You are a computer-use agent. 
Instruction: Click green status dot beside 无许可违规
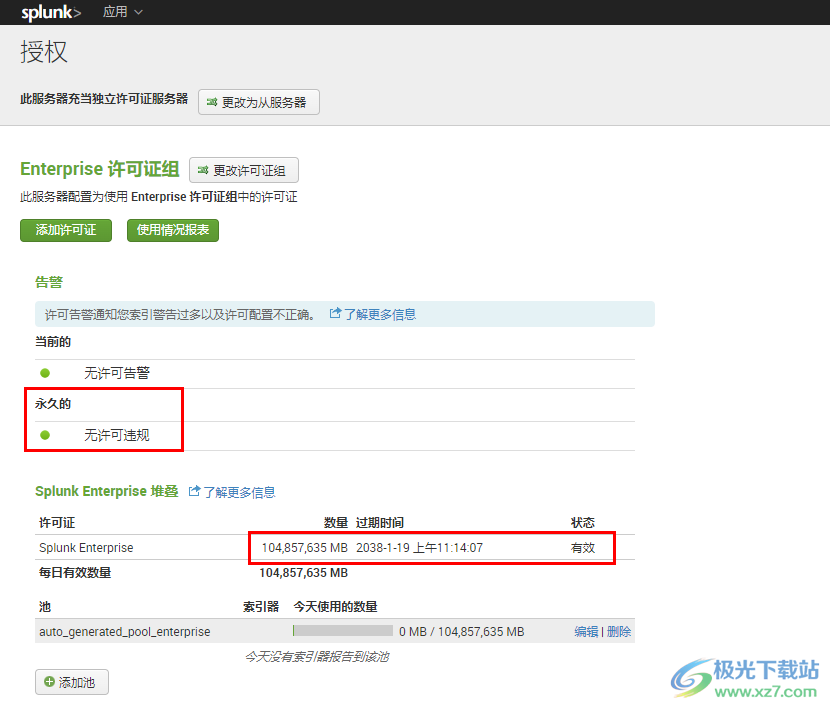pyautogui.click(x=45, y=435)
